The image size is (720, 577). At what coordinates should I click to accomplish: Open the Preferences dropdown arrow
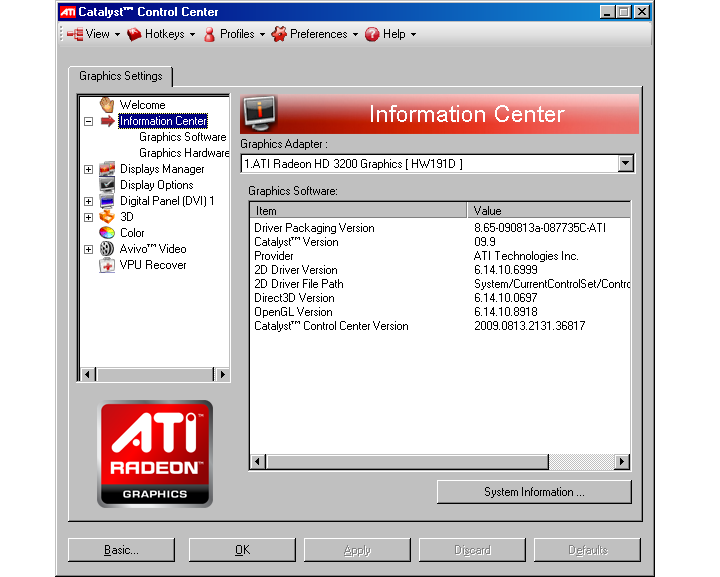click(x=355, y=34)
